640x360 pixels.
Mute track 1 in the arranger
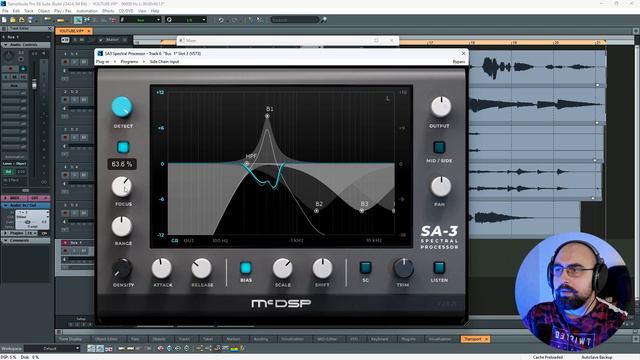pyautogui.click(x=84, y=62)
